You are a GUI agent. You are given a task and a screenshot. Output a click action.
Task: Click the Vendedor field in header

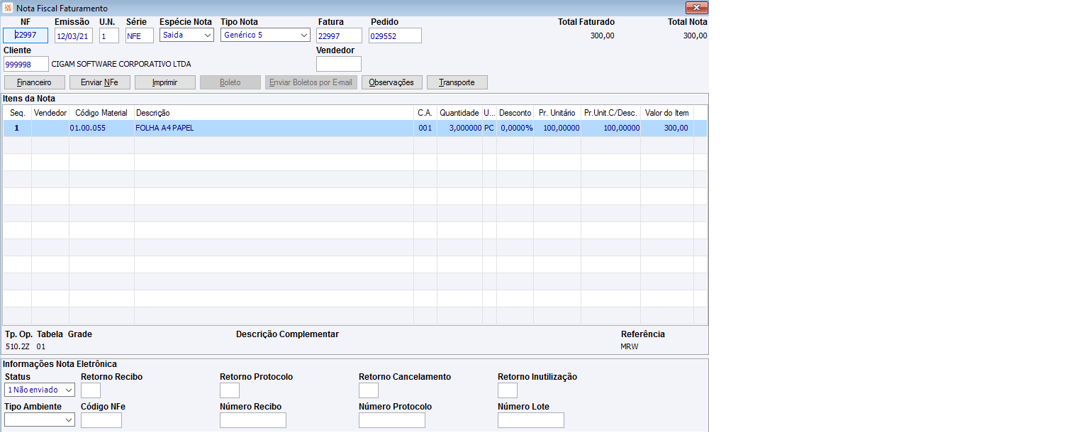[x=339, y=64]
